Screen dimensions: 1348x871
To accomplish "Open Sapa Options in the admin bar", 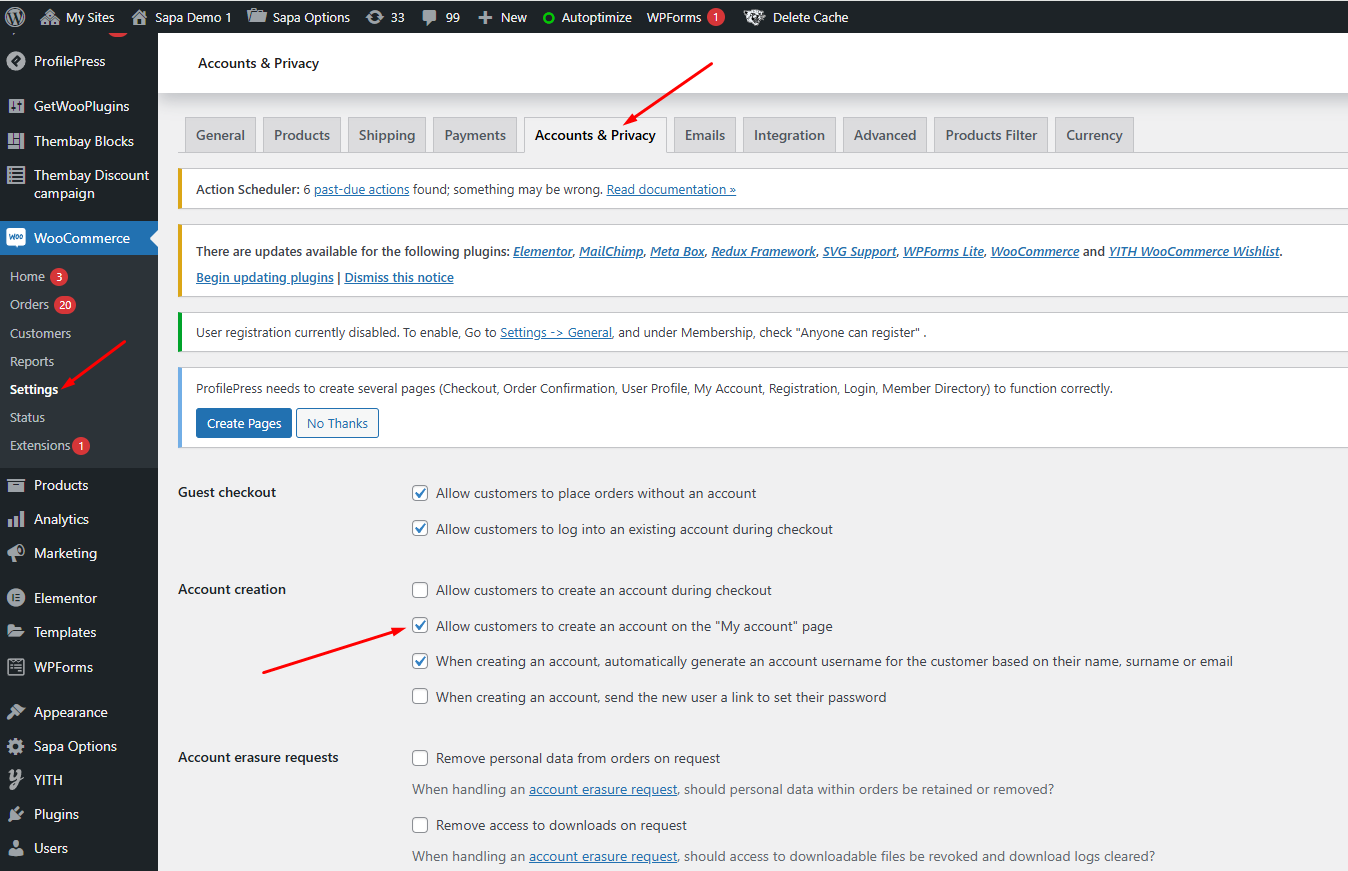I will coord(298,17).
